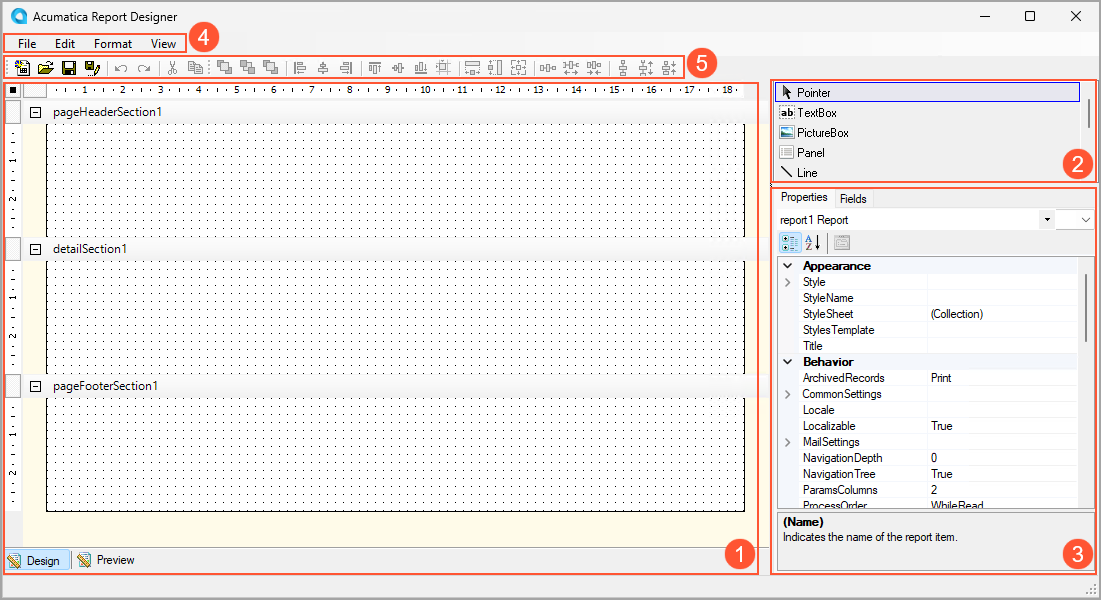Select the Pointer tool in the toolbox
The width and height of the screenshot is (1101, 600).
927,92
